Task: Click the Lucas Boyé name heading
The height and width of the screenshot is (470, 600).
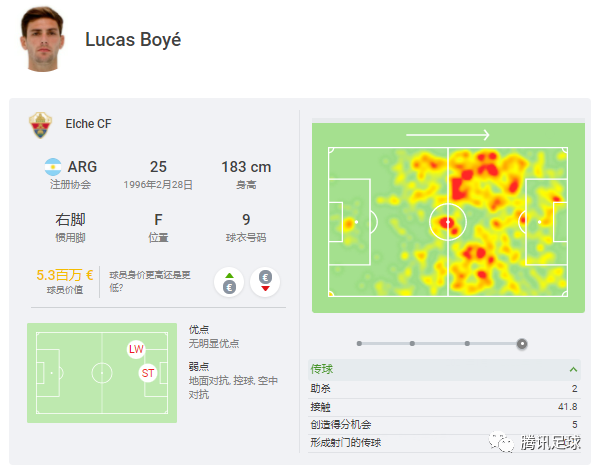Action: [133, 40]
